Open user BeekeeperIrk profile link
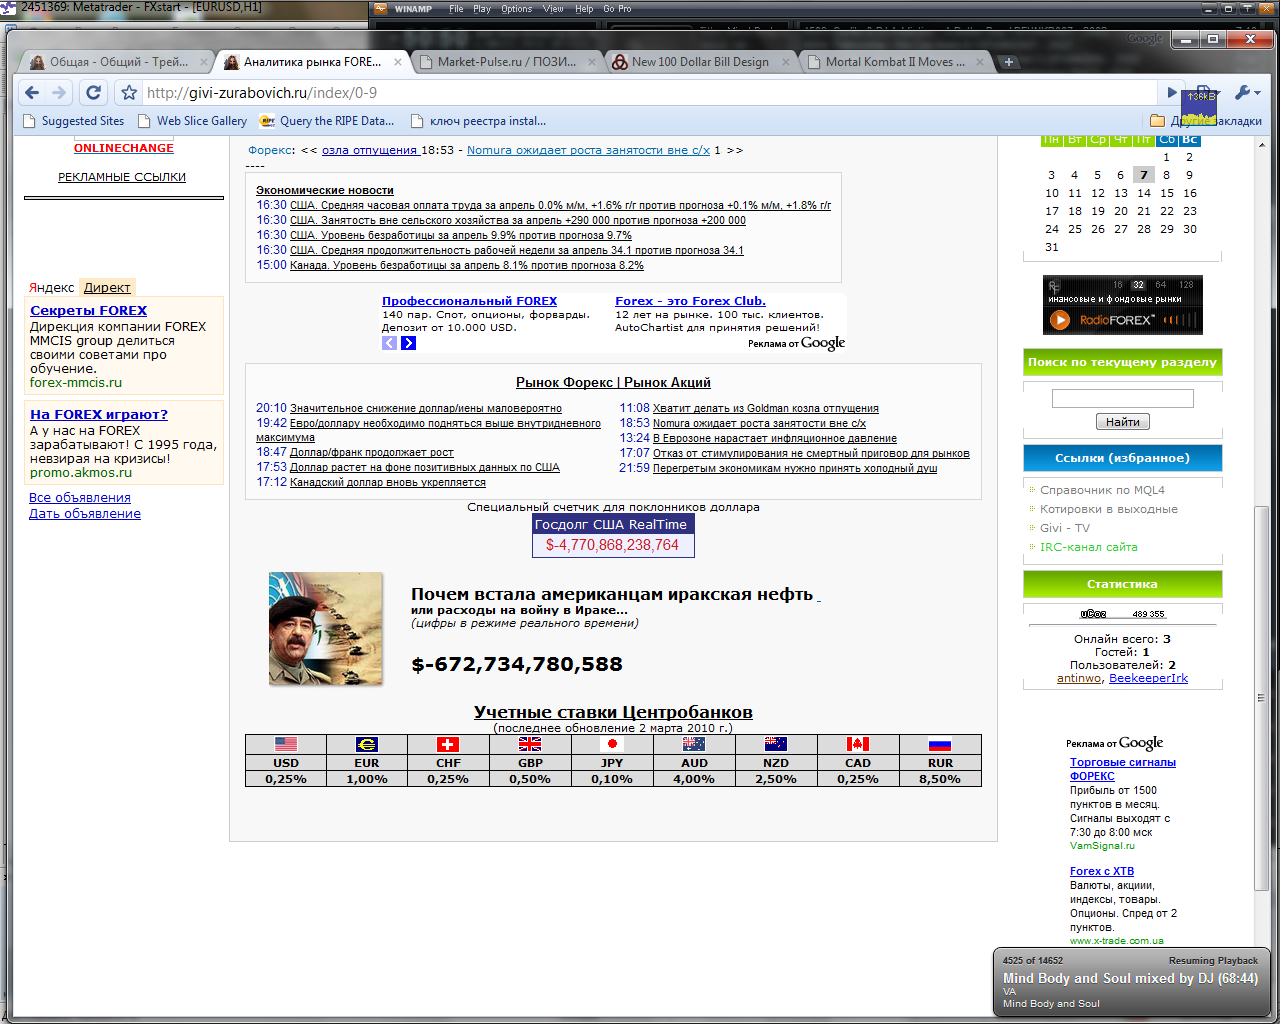Screen dimensions: 1280x1024 [x=1148, y=678]
